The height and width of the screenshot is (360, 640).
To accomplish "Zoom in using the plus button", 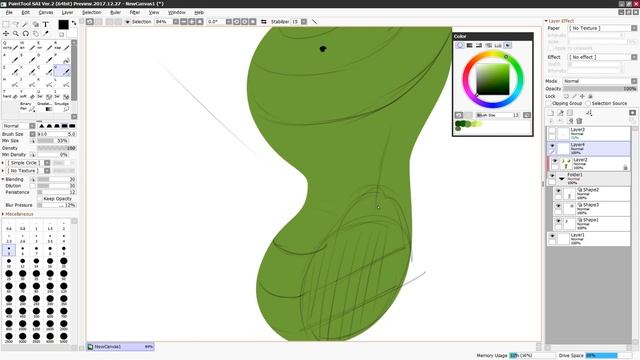I will (x=191, y=22).
